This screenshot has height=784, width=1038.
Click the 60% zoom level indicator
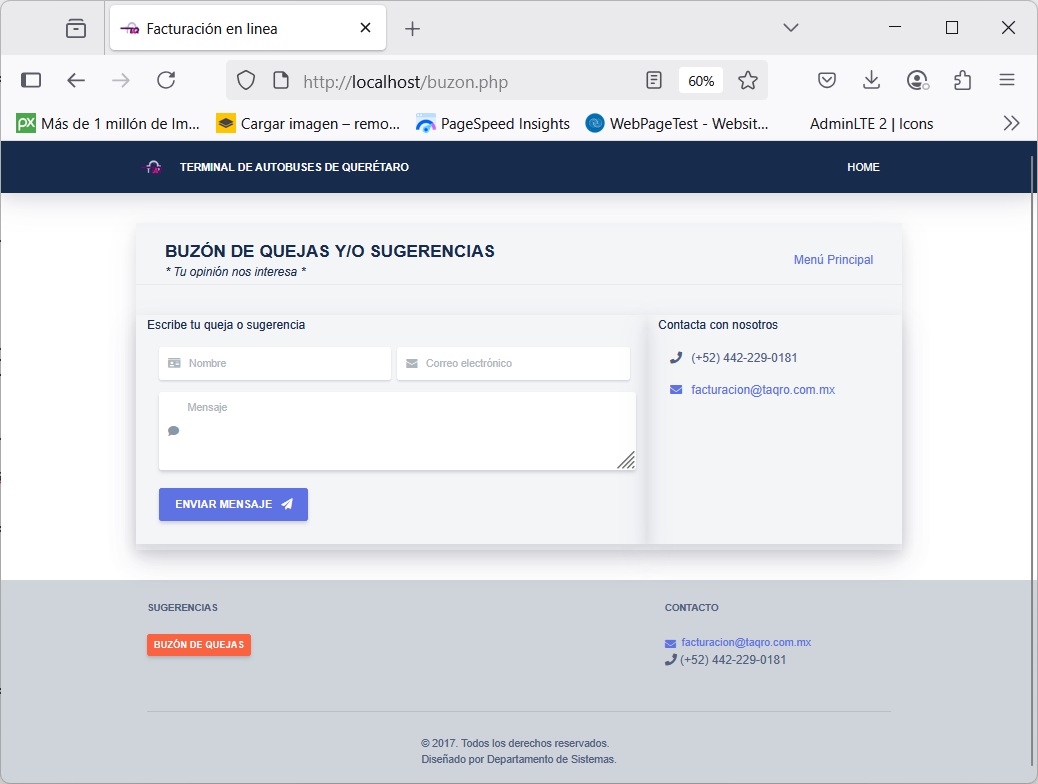(701, 81)
